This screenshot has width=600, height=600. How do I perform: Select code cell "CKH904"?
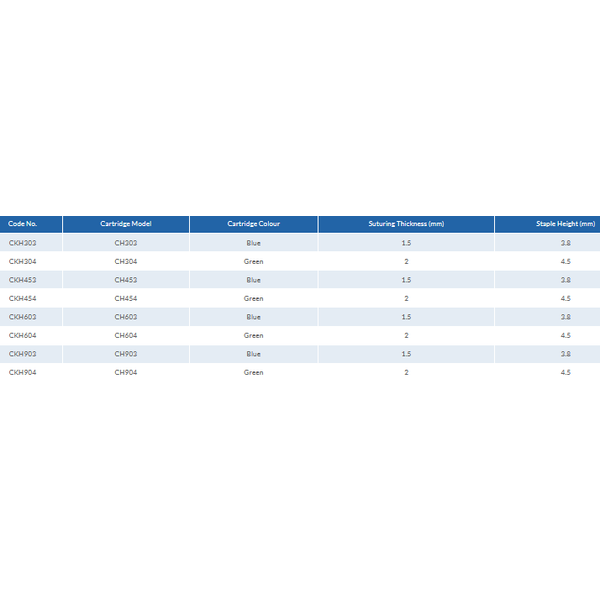point(23,372)
